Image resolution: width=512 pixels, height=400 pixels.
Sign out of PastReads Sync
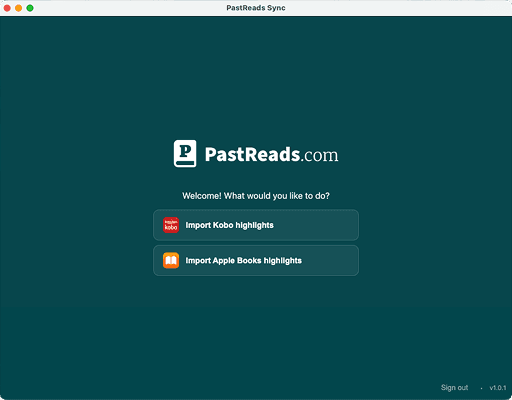(x=454, y=387)
